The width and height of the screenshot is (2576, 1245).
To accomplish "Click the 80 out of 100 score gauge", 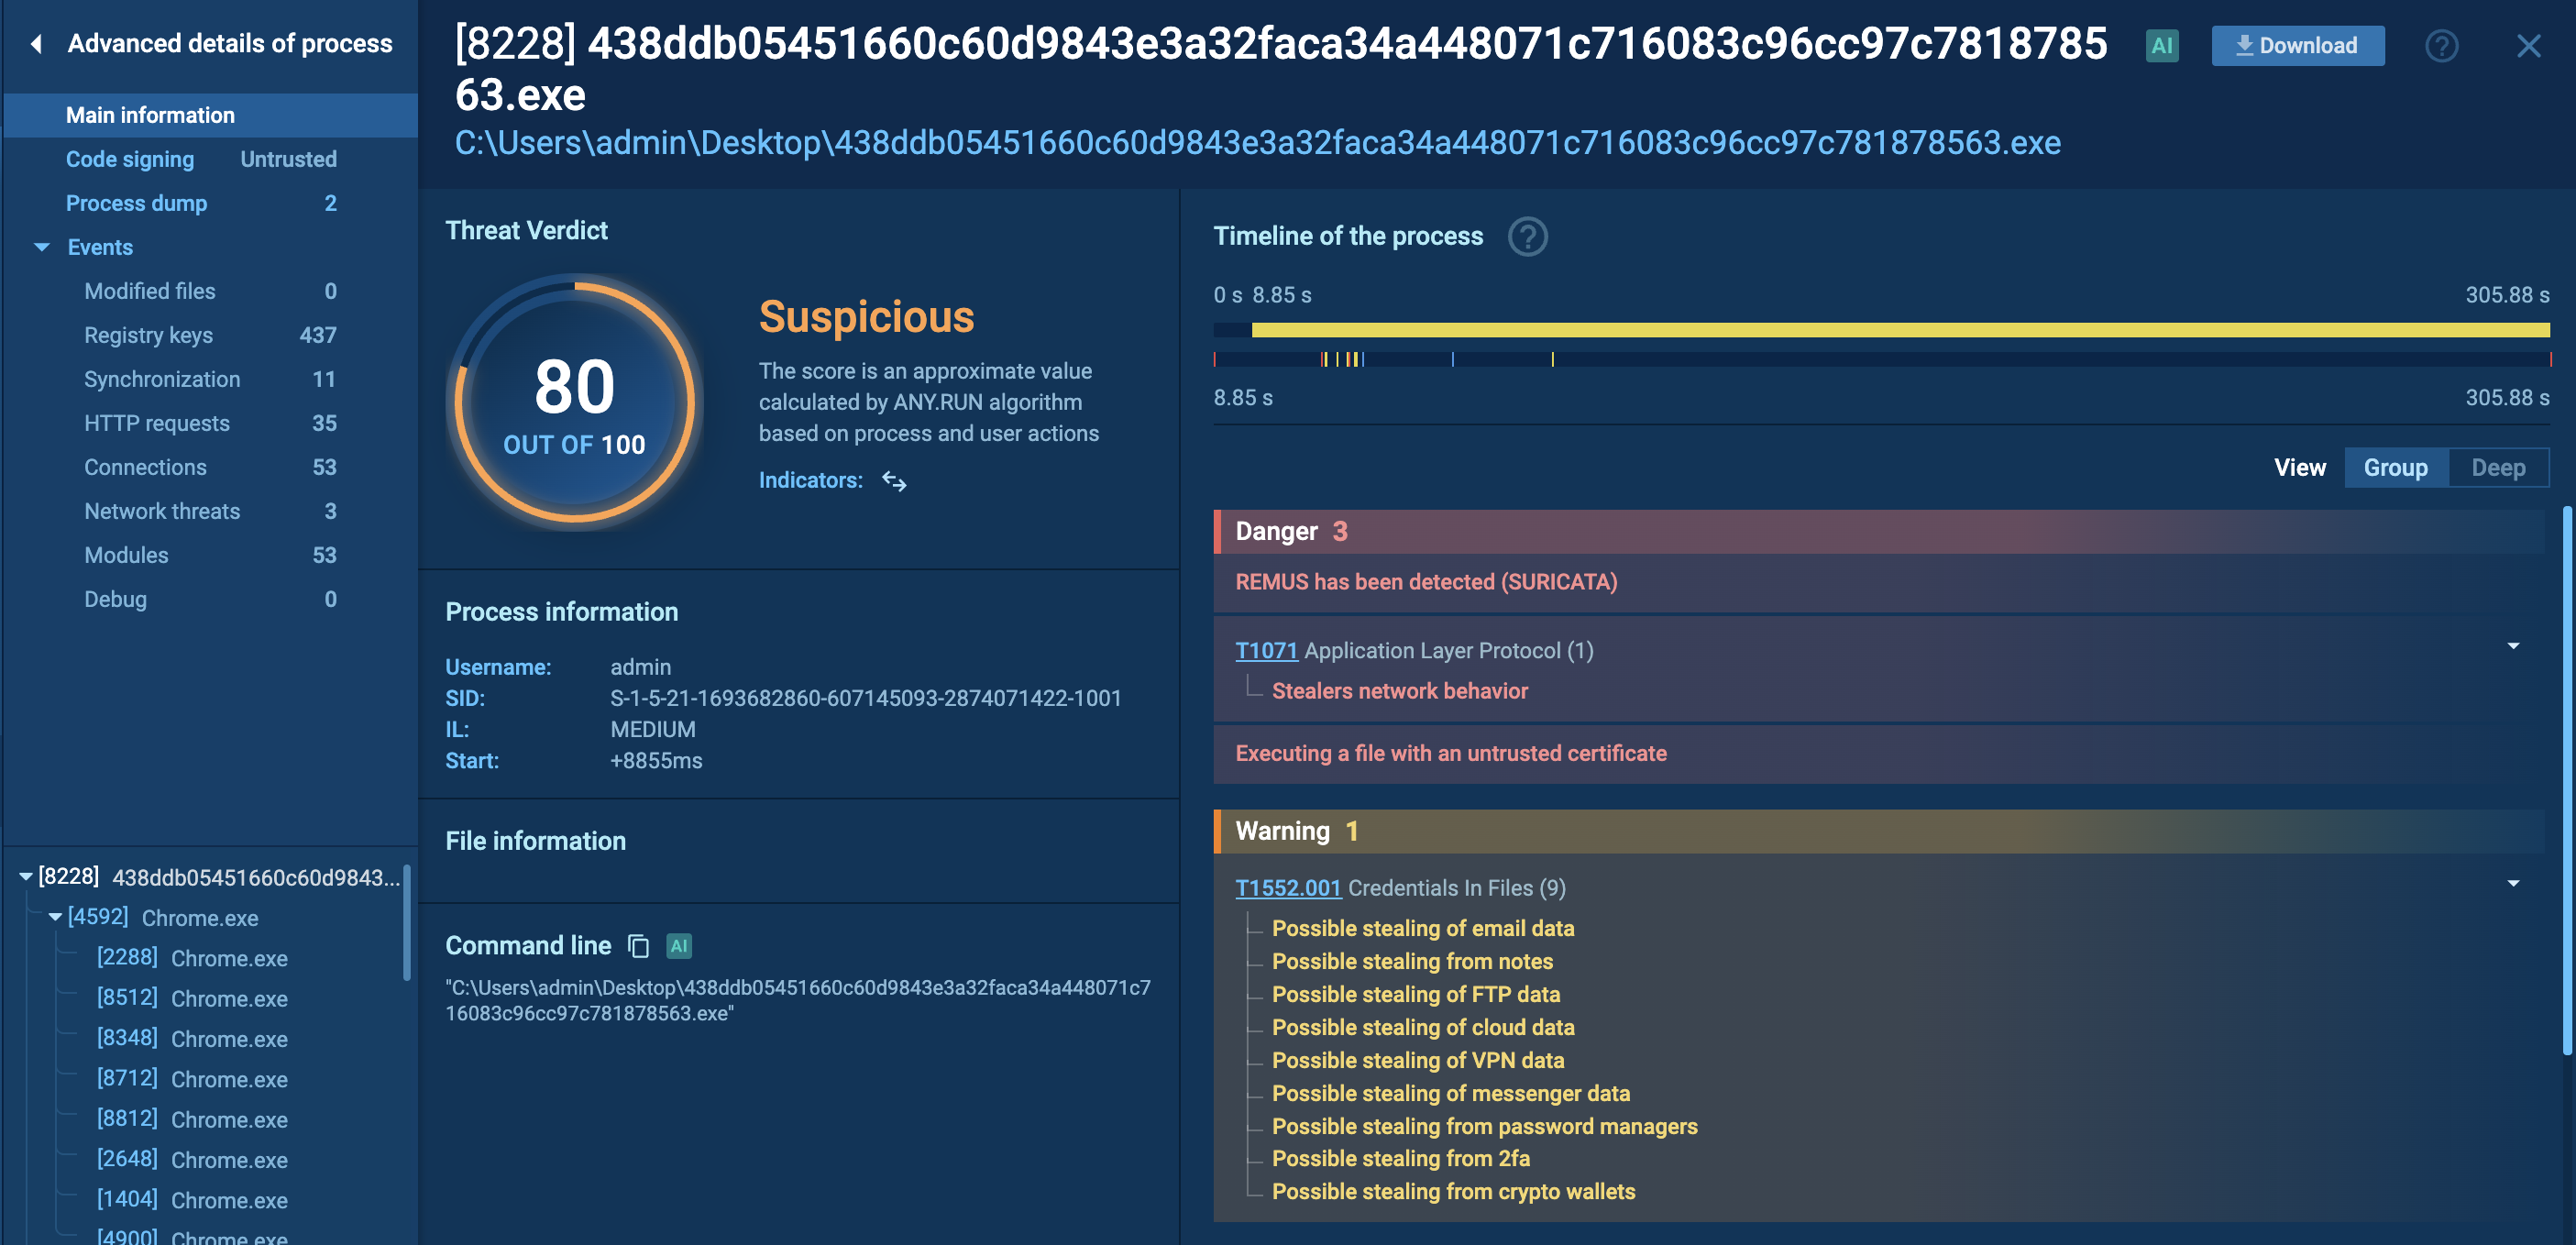I will coord(575,402).
